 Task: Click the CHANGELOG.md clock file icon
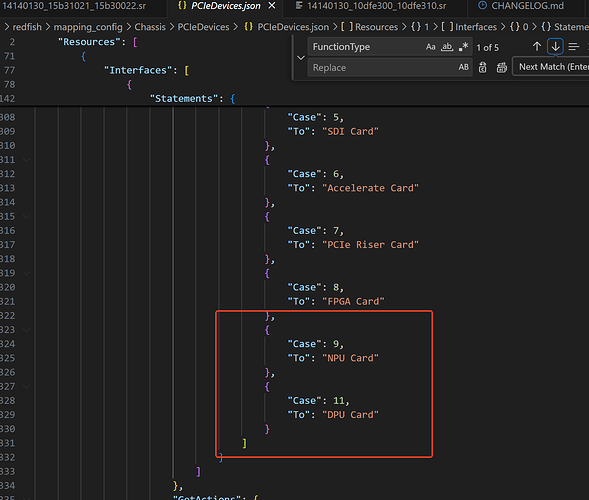(482, 6)
